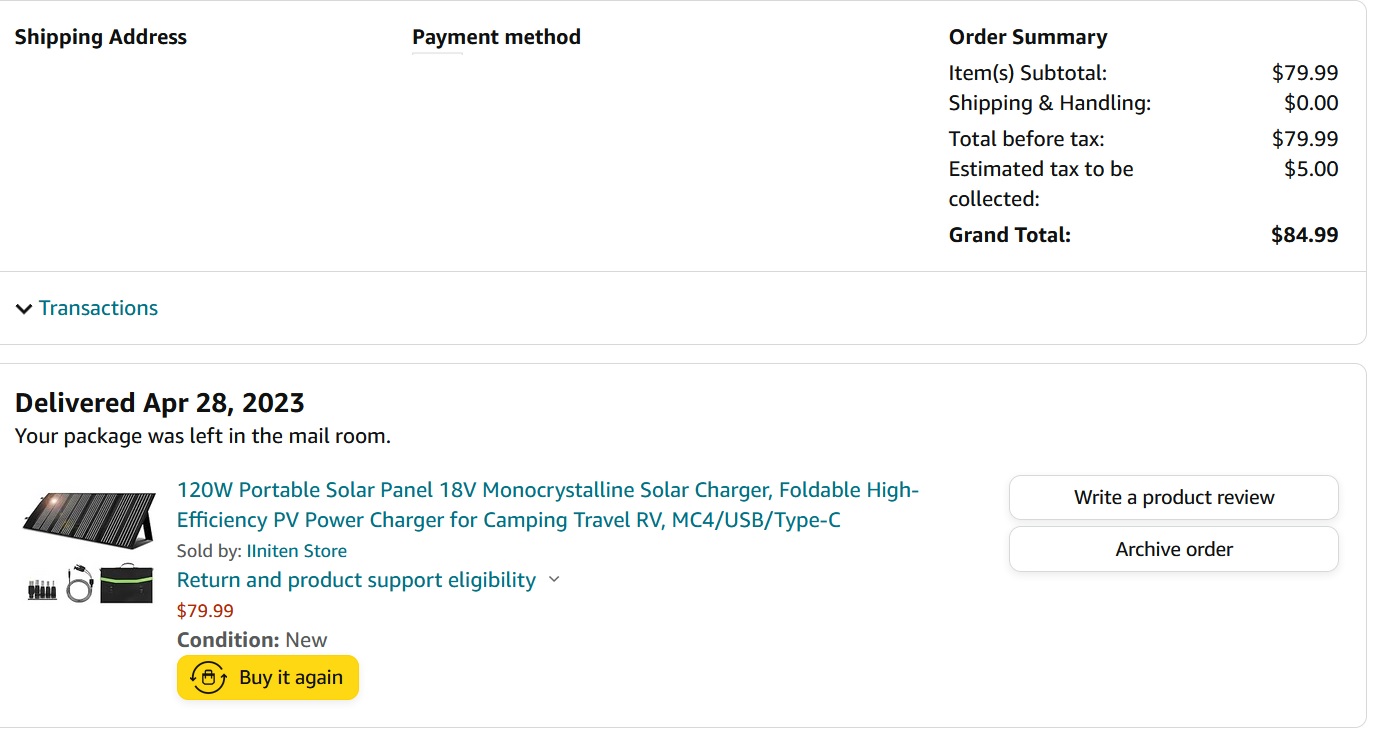The height and width of the screenshot is (730, 1385).
Task: Open the 120W Portable Solar Panel product title
Action: click(548, 505)
